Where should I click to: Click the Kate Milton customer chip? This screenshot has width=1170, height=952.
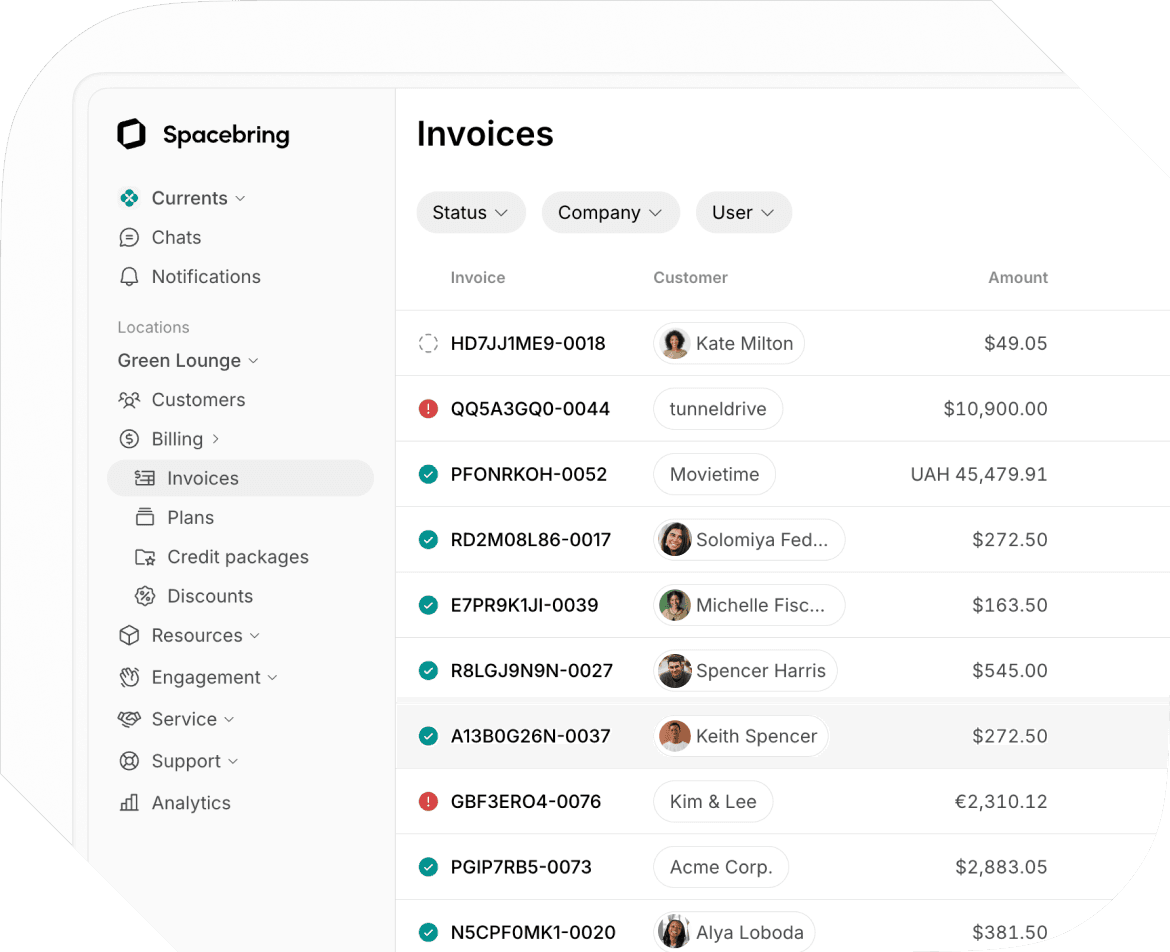click(x=729, y=344)
